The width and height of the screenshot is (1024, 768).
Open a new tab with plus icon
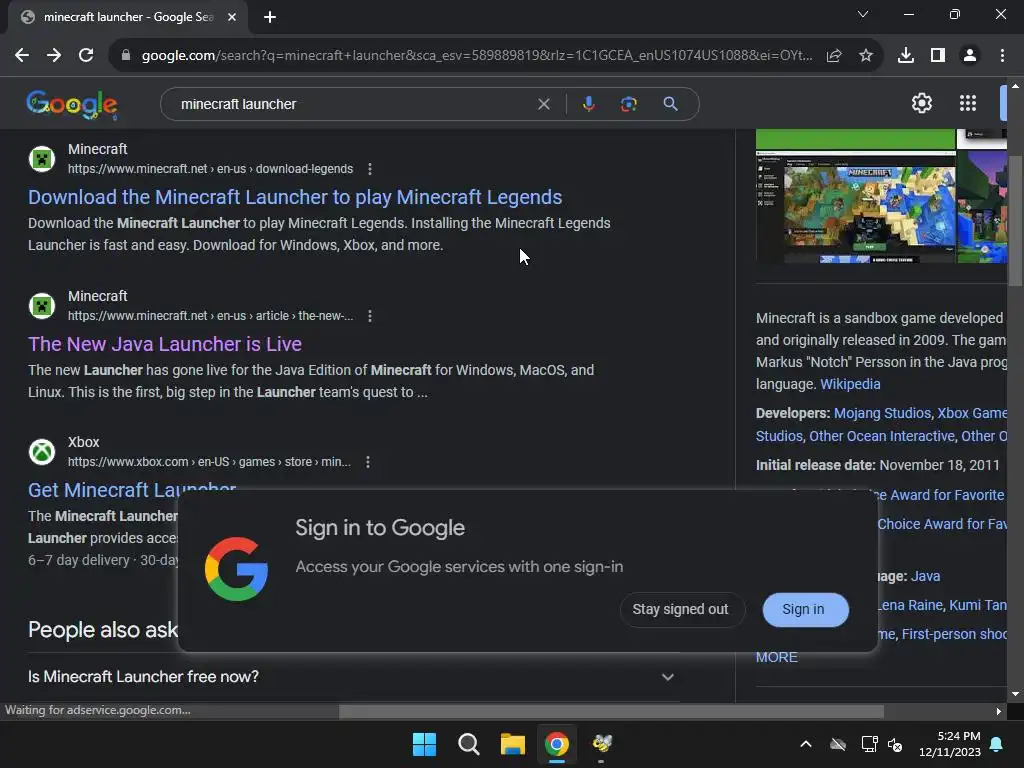pos(270,17)
